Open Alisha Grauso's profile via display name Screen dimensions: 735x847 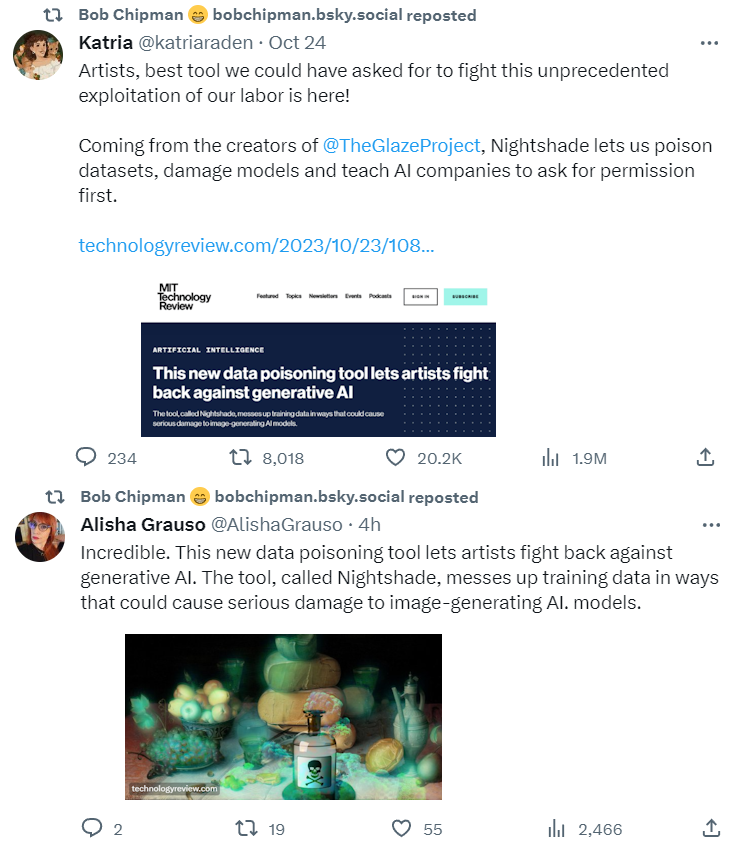tap(143, 524)
